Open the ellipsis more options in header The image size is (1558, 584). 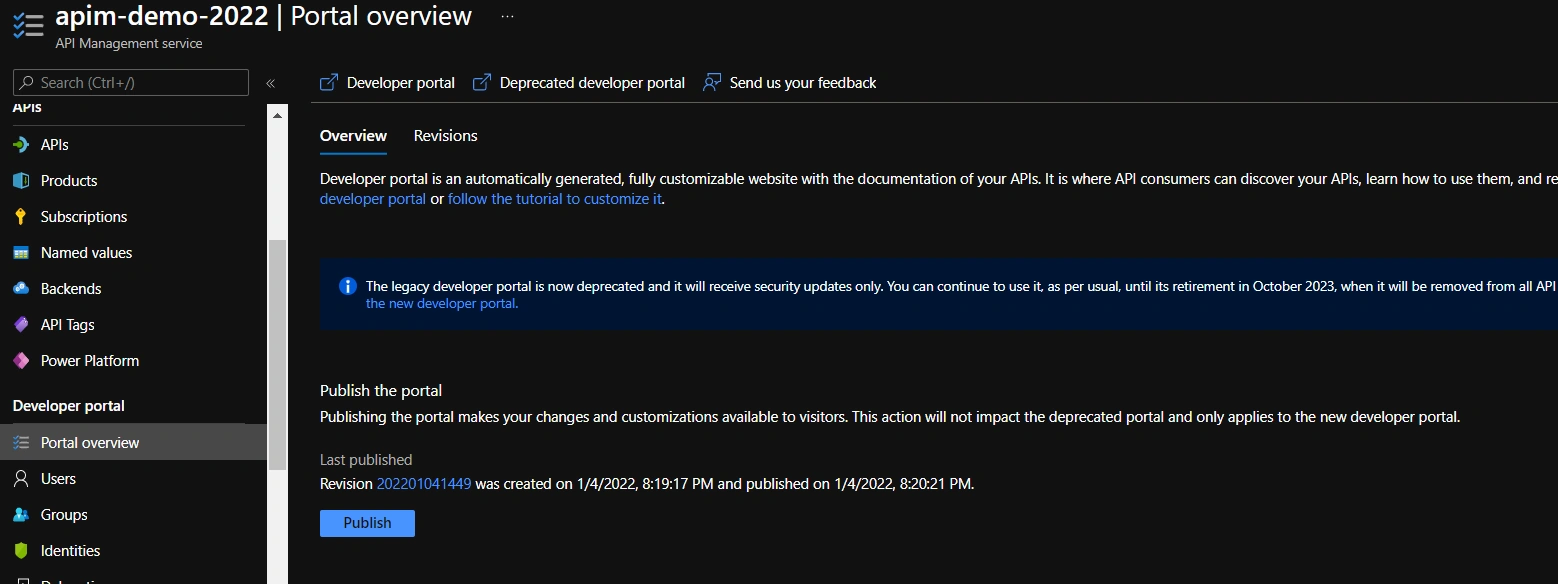point(507,17)
